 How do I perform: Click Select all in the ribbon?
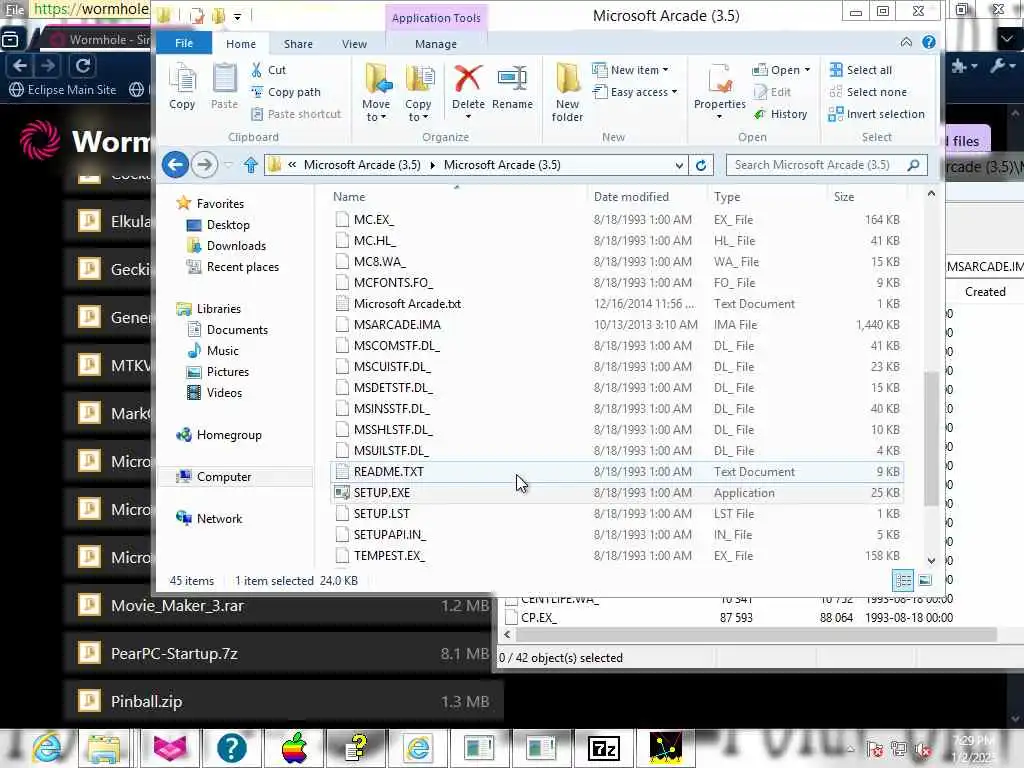(860, 70)
